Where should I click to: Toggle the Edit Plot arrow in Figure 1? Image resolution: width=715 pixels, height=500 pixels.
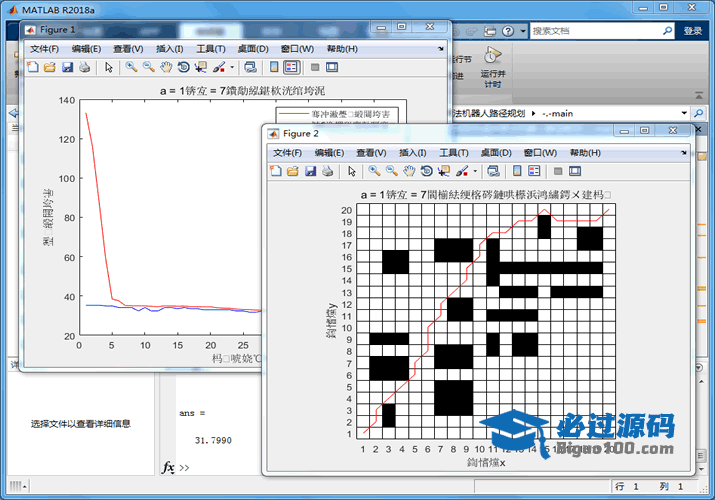108,67
